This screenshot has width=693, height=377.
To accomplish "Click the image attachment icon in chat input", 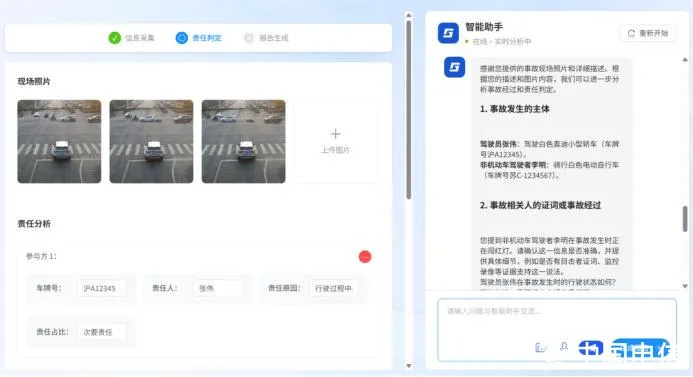I will pos(540,347).
